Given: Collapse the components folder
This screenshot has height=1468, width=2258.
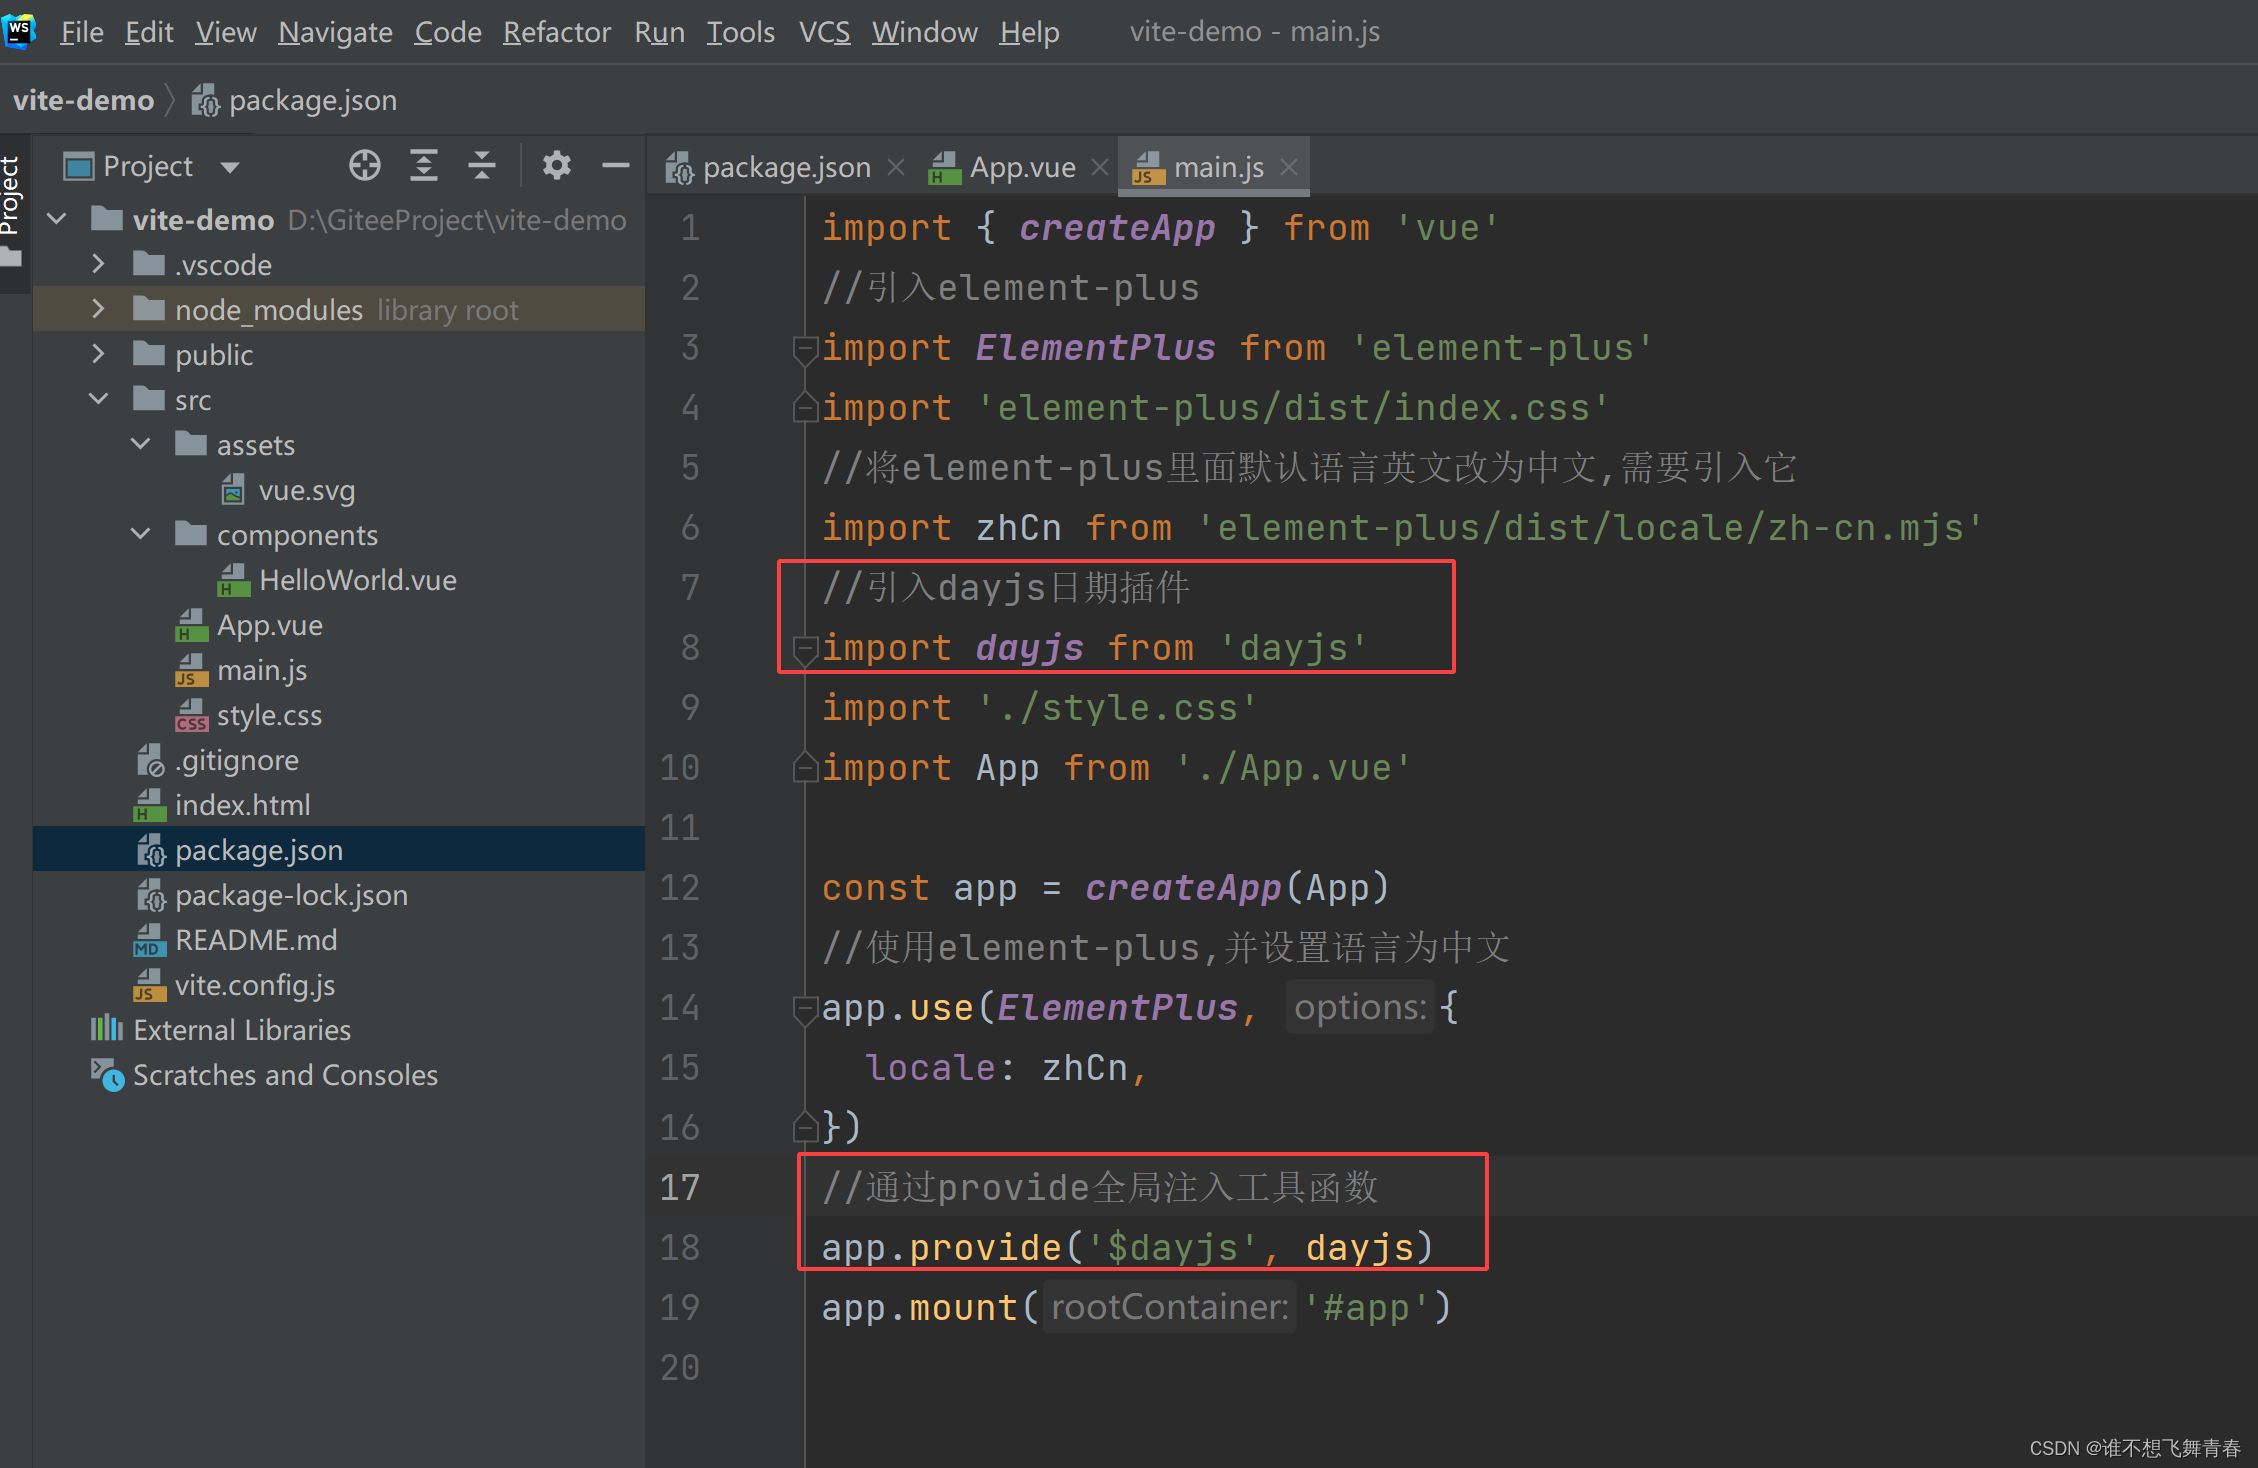Looking at the screenshot, I should 141,534.
